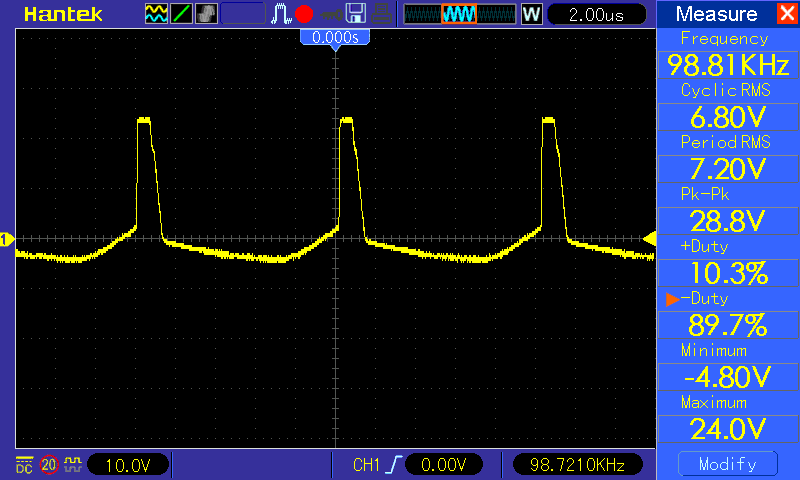800x480 pixels.
Task: Select the Cyclic RMS measurement label
Action: coord(726,90)
